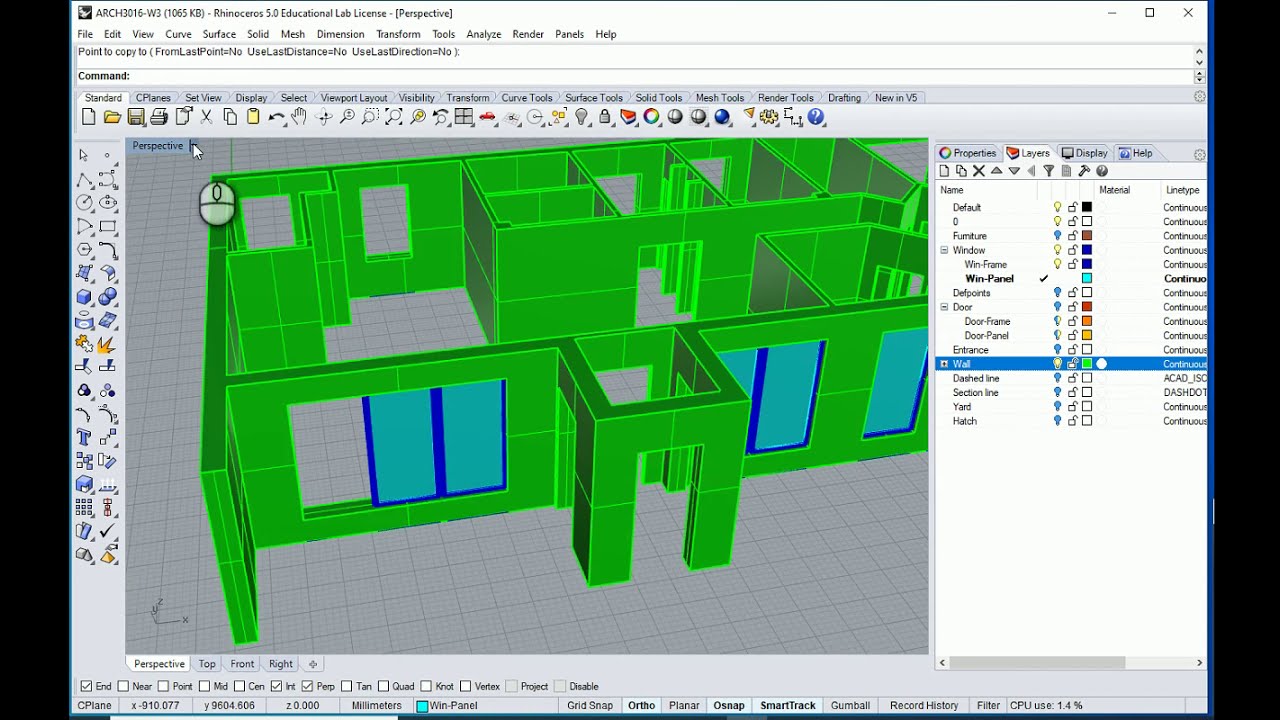
Task: Enable the Near osnap checkbox
Action: click(123, 686)
